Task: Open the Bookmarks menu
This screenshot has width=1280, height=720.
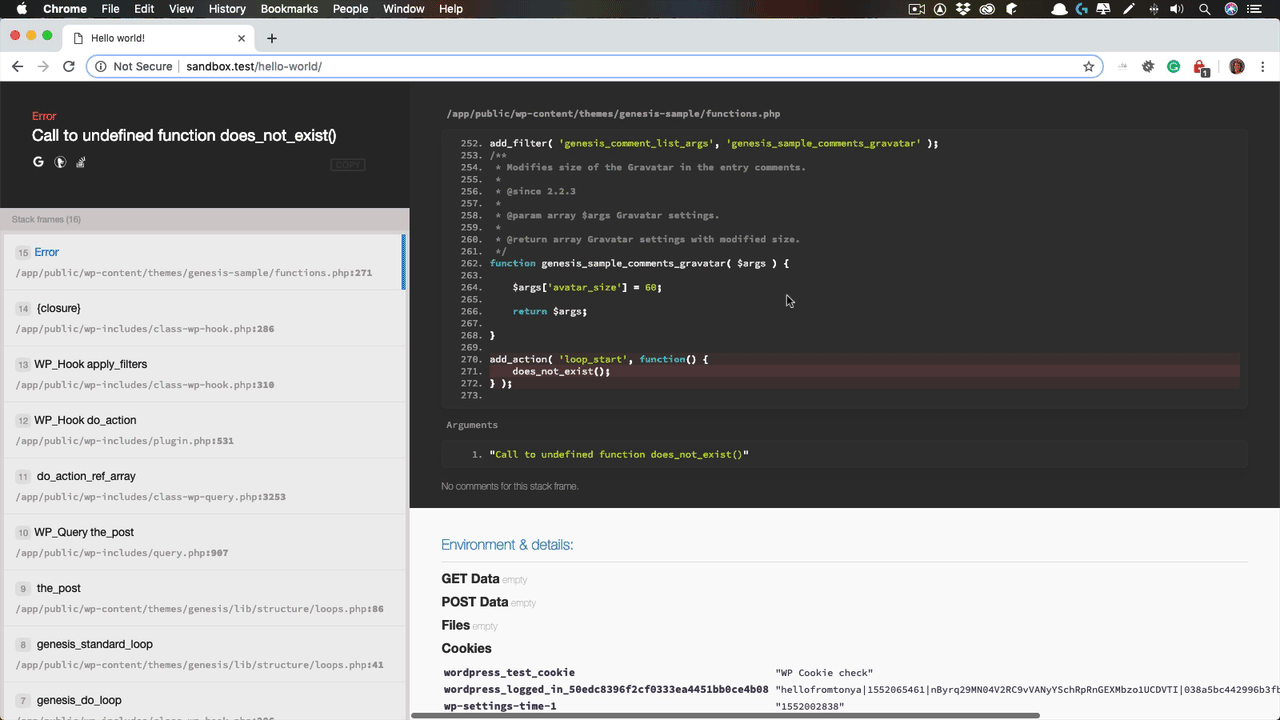Action: tap(289, 9)
